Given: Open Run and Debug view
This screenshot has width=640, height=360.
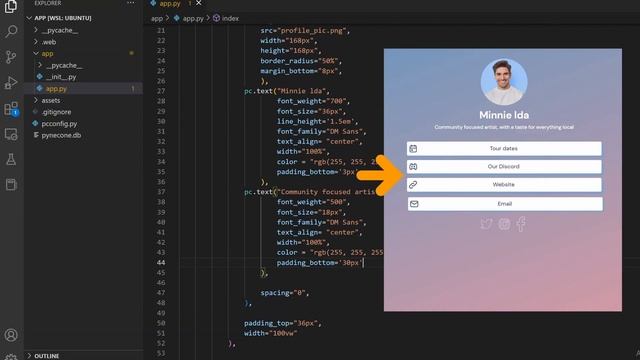Looking at the screenshot, I should [11, 82].
